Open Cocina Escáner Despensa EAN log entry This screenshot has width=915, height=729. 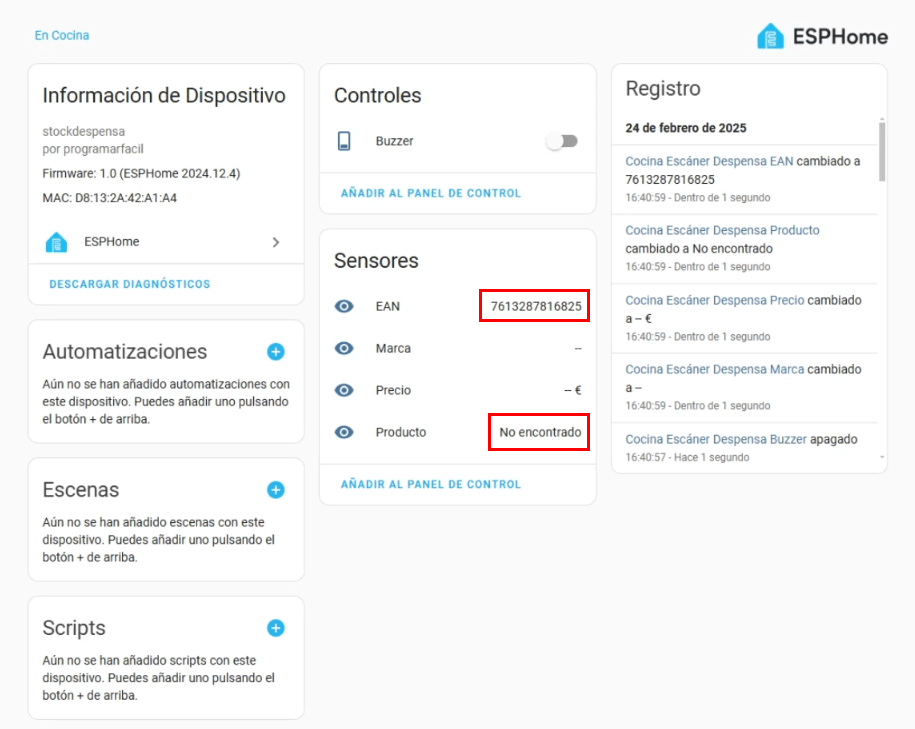(x=709, y=161)
